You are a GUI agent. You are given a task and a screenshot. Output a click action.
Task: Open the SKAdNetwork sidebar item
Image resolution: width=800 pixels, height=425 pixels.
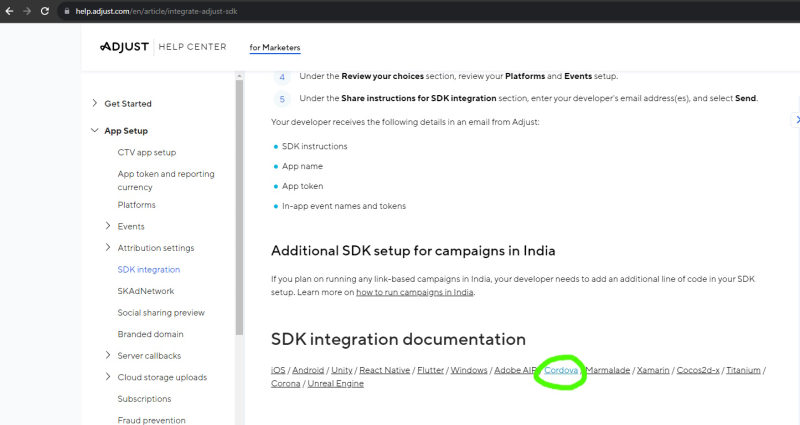(145, 291)
